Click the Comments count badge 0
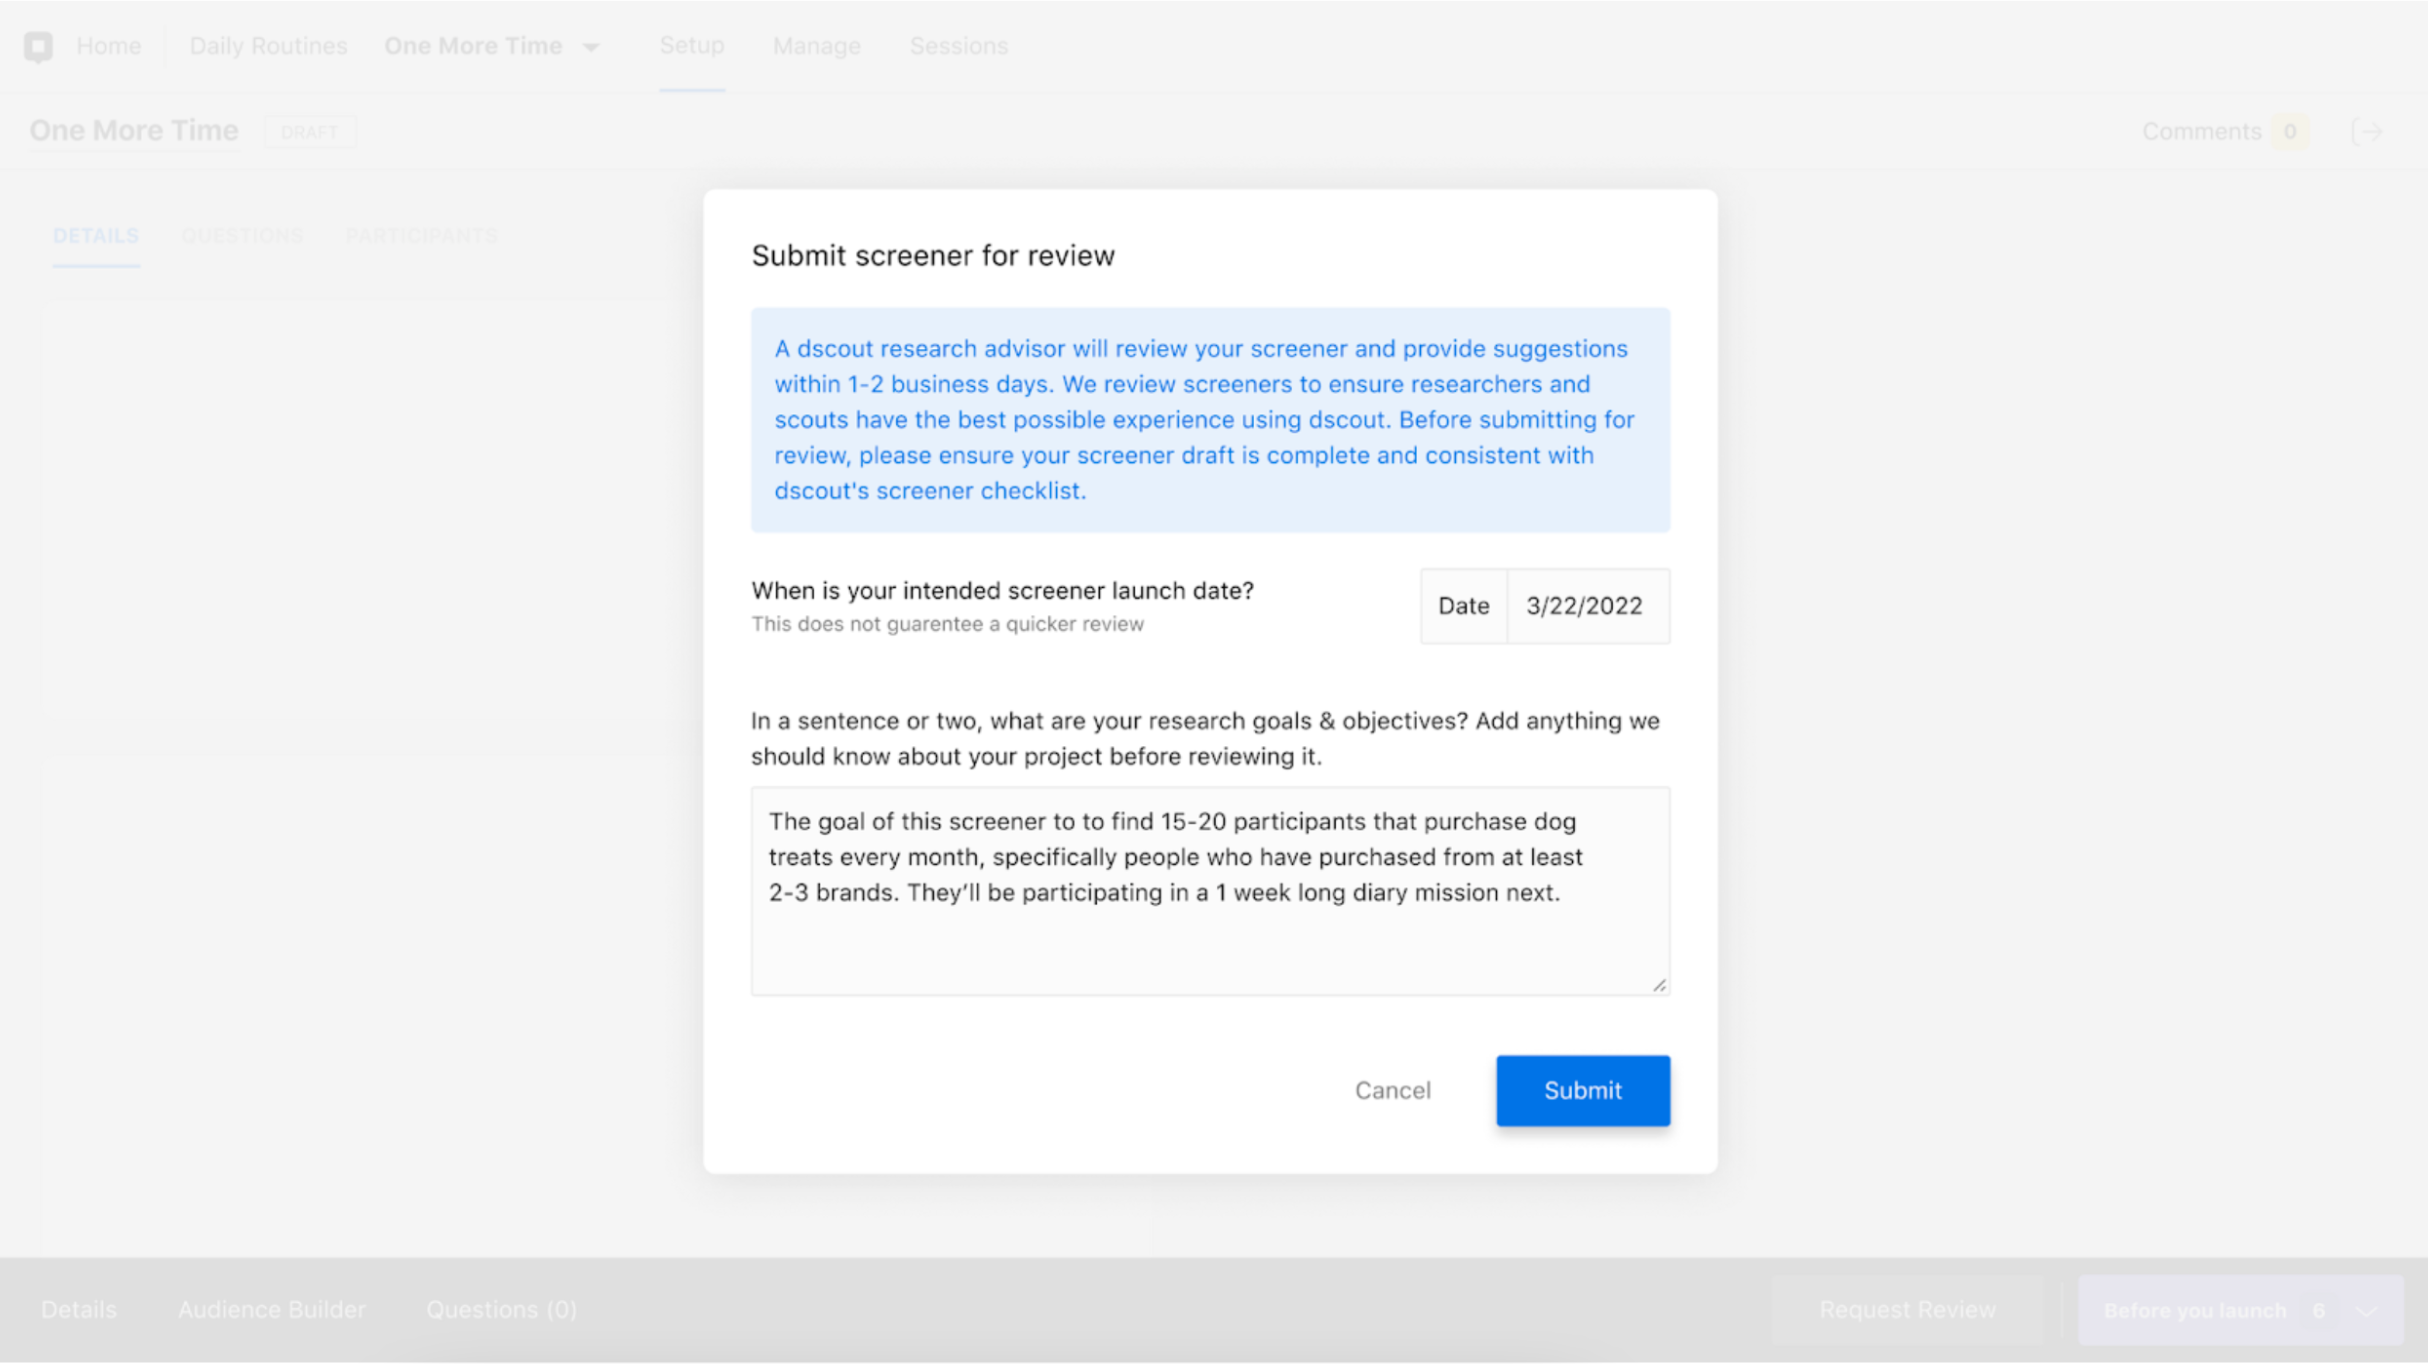This screenshot has height=1364, width=2428. (x=2289, y=131)
